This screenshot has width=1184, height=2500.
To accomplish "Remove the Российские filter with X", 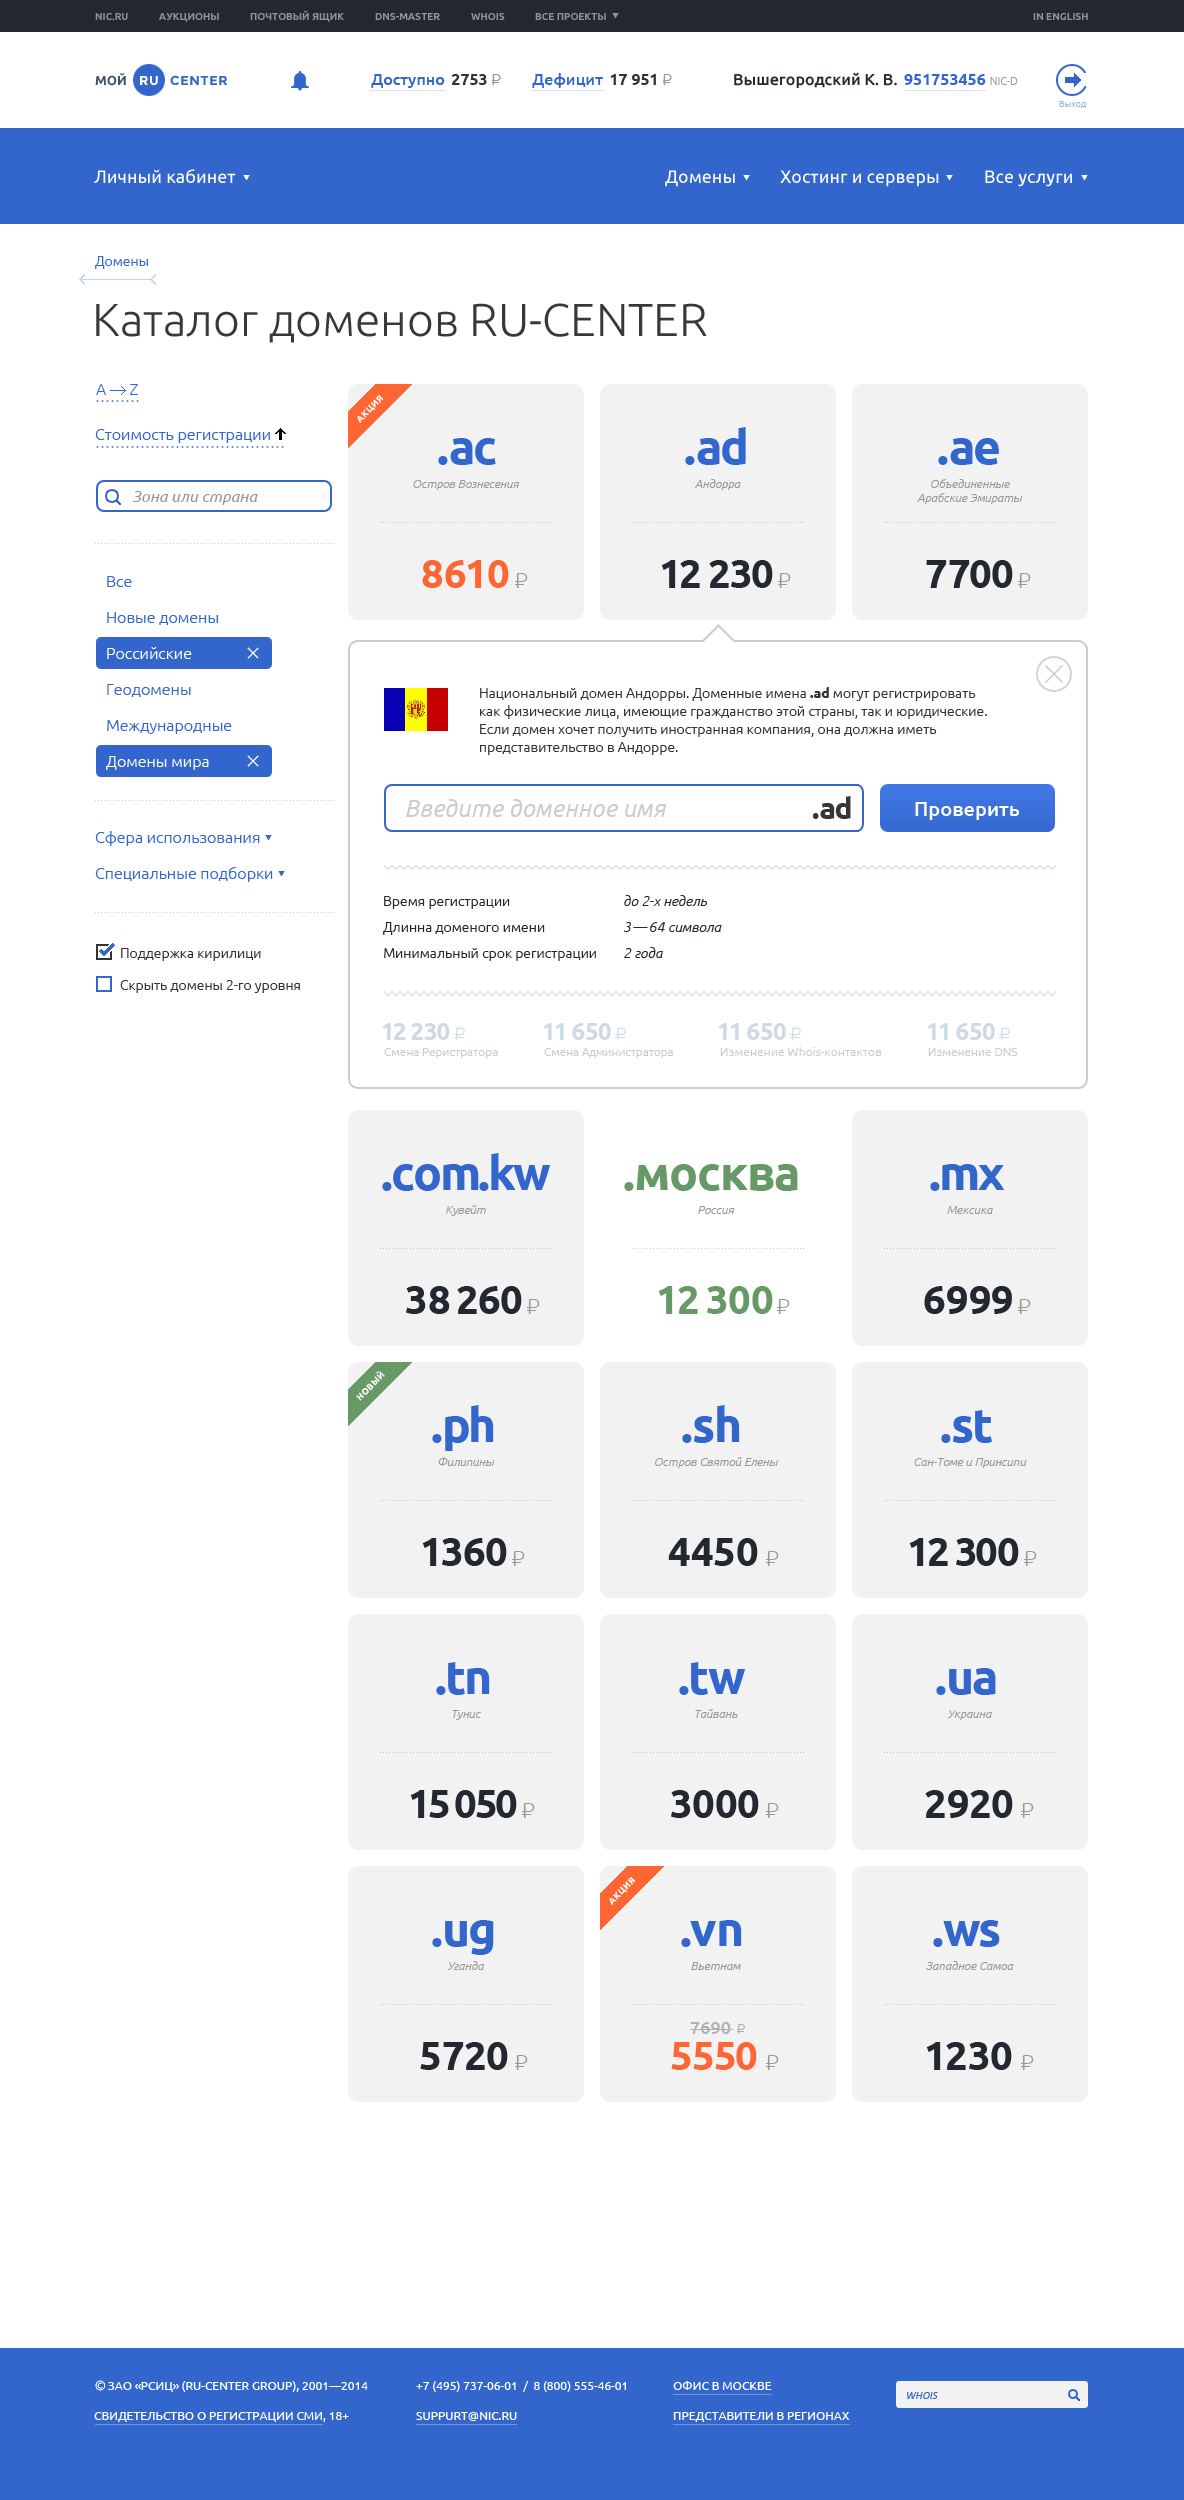I will pos(253,653).
